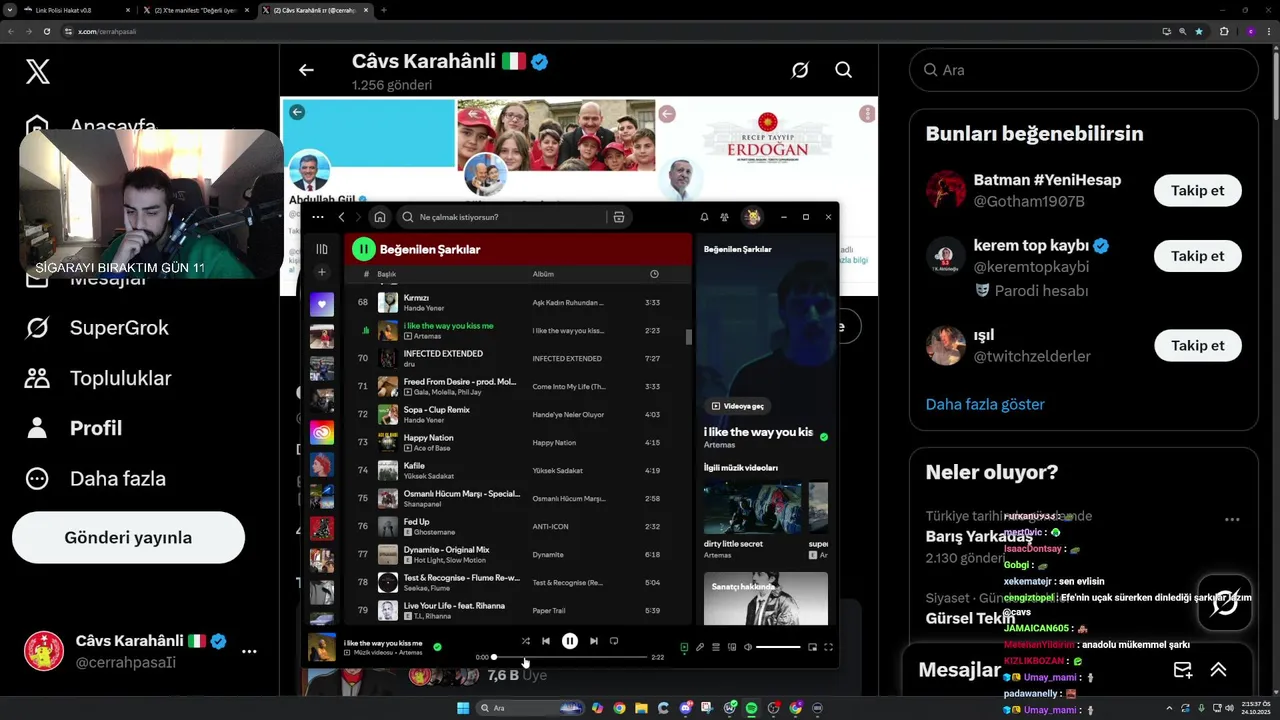Open SuperGrok in X sidebar

[x=97, y=328]
